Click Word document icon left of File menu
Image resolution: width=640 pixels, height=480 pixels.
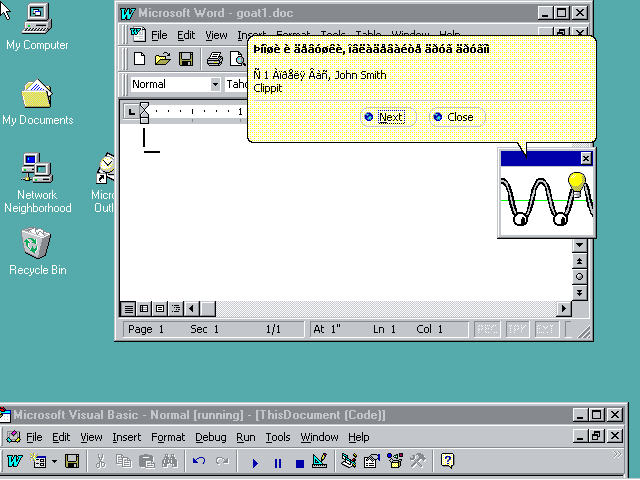click(x=138, y=35)
